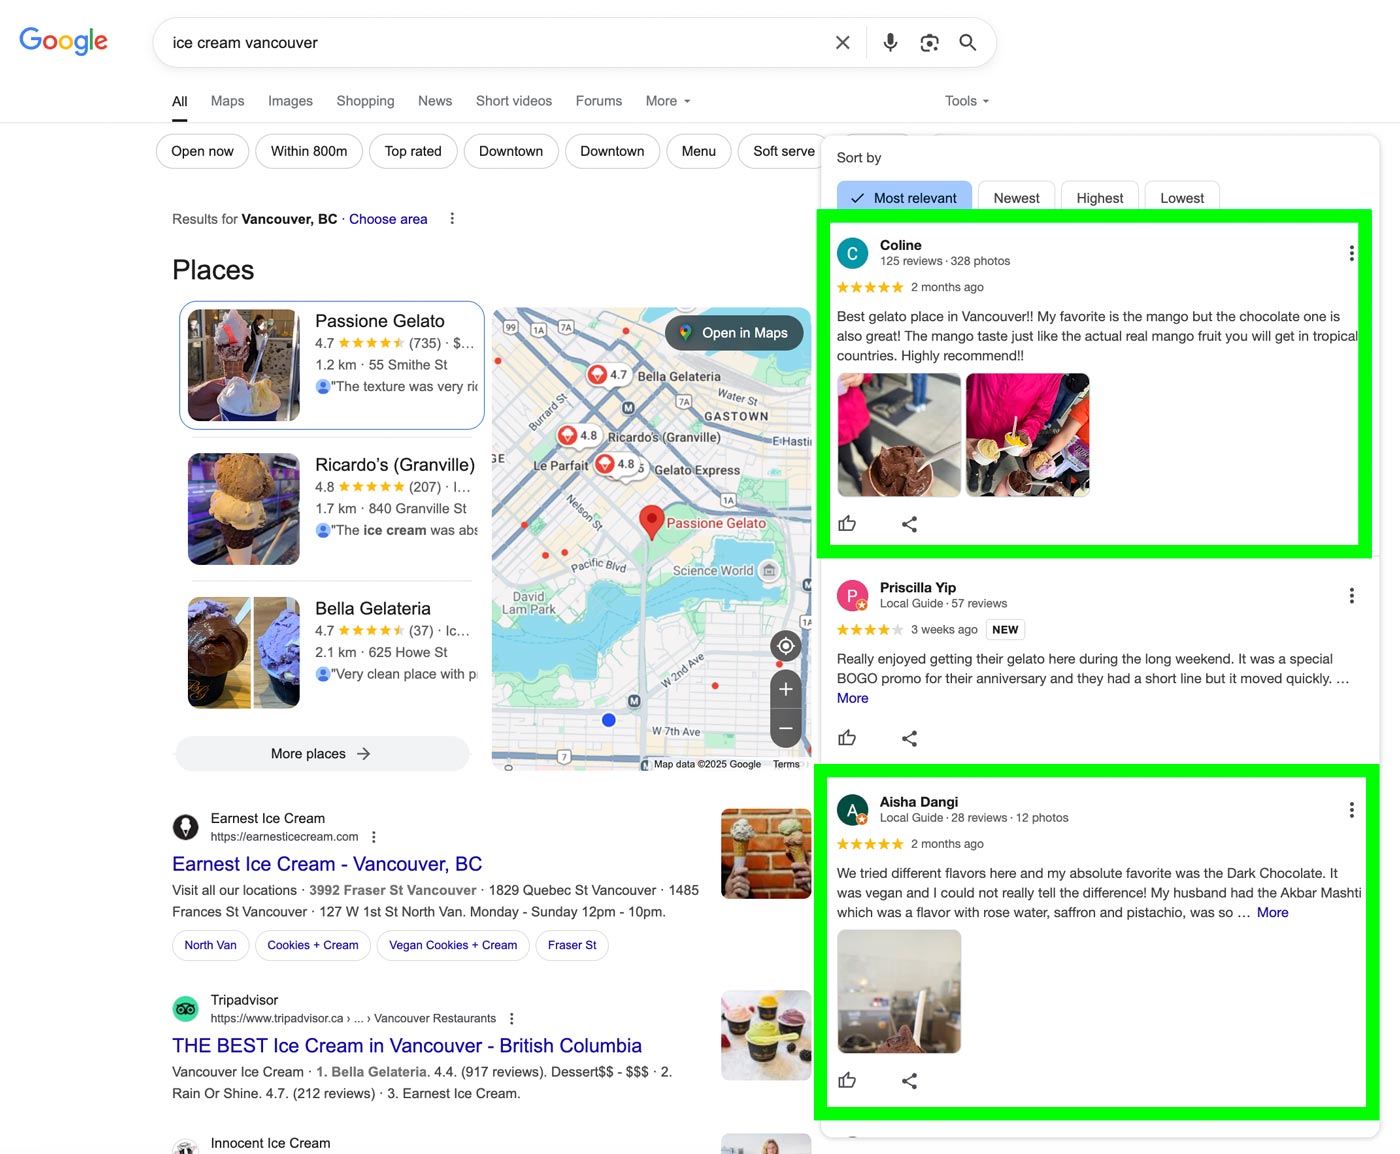Zoom out on the map
The height and width of the screenshot is (1154, 1400).
pos(786,728)
